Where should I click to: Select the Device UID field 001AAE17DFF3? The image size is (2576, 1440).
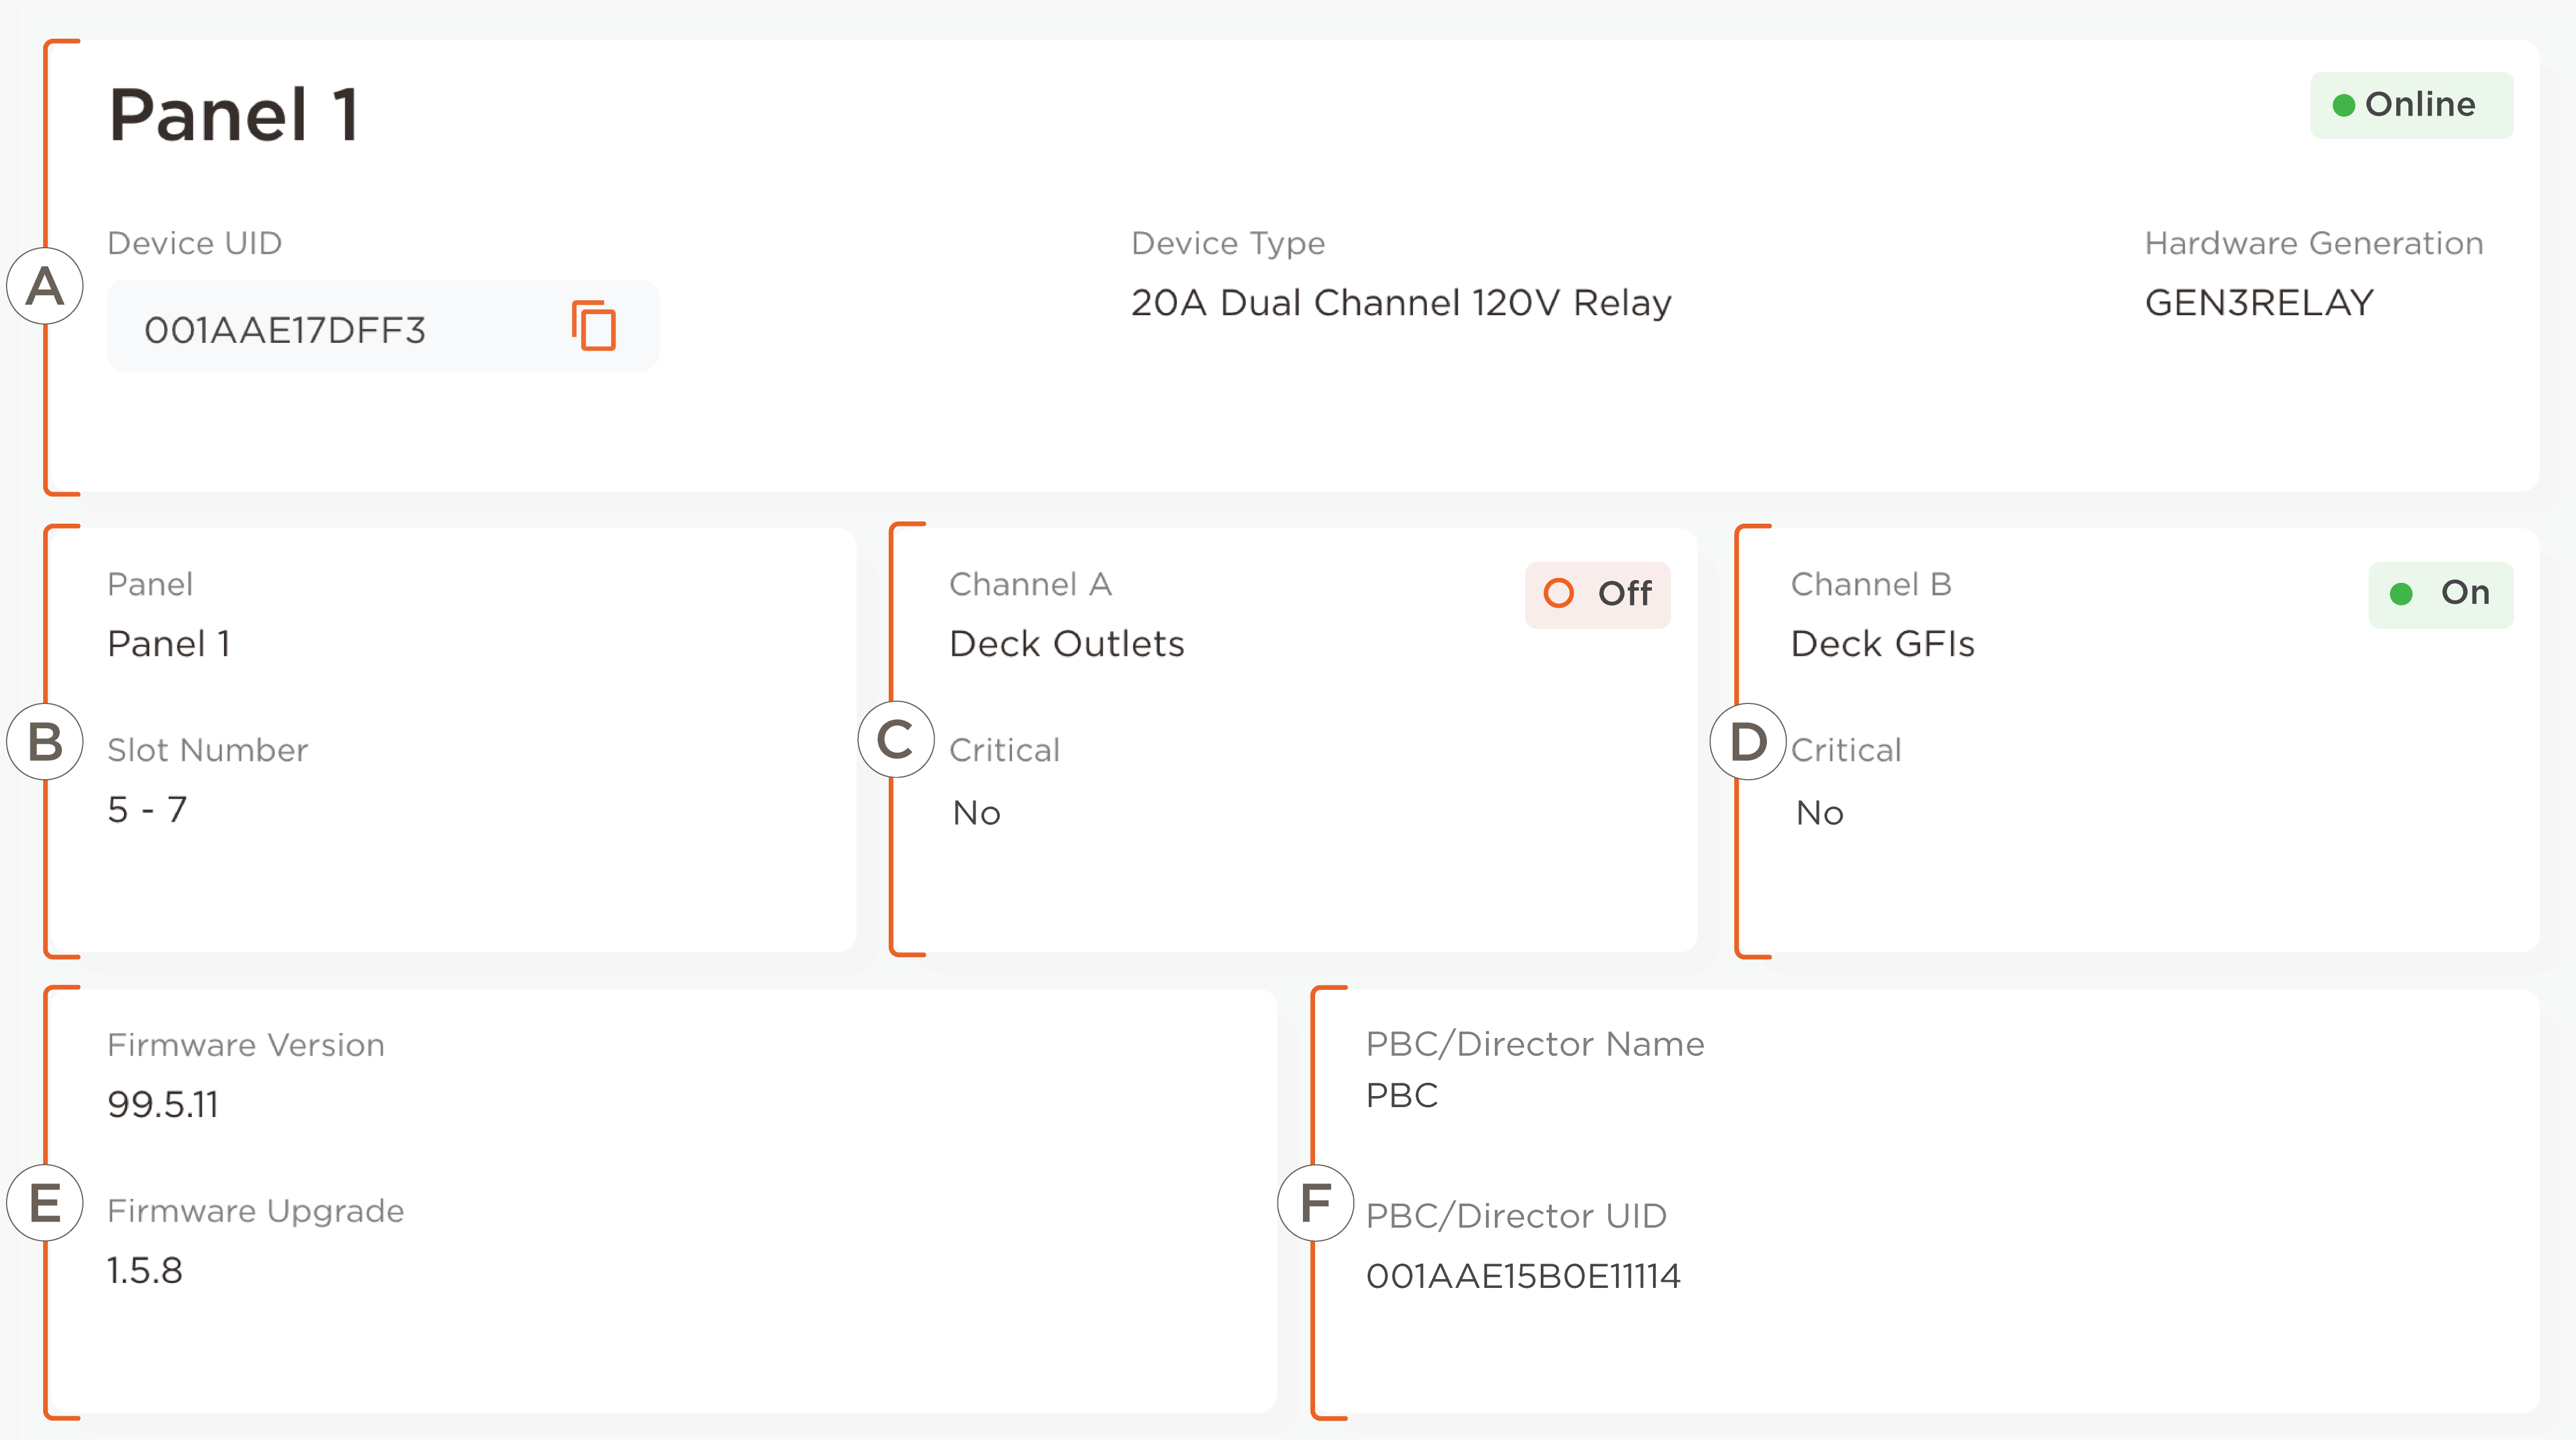click(x=285, y=330)
